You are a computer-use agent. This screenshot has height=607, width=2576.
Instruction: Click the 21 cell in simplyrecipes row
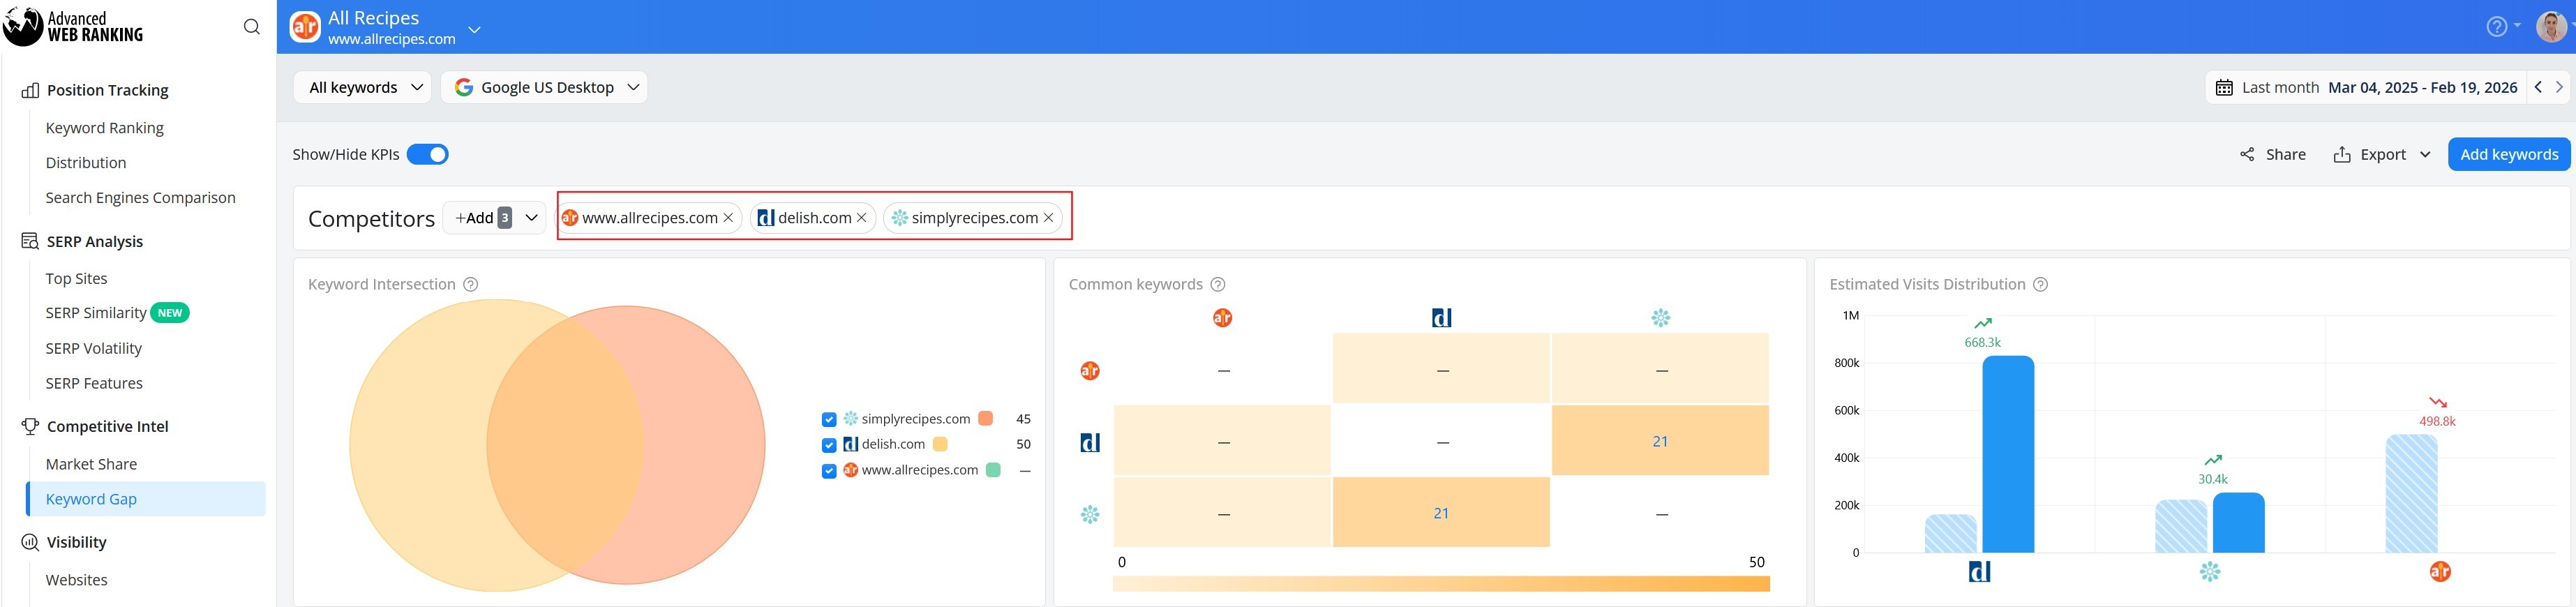click(1441, 513)
